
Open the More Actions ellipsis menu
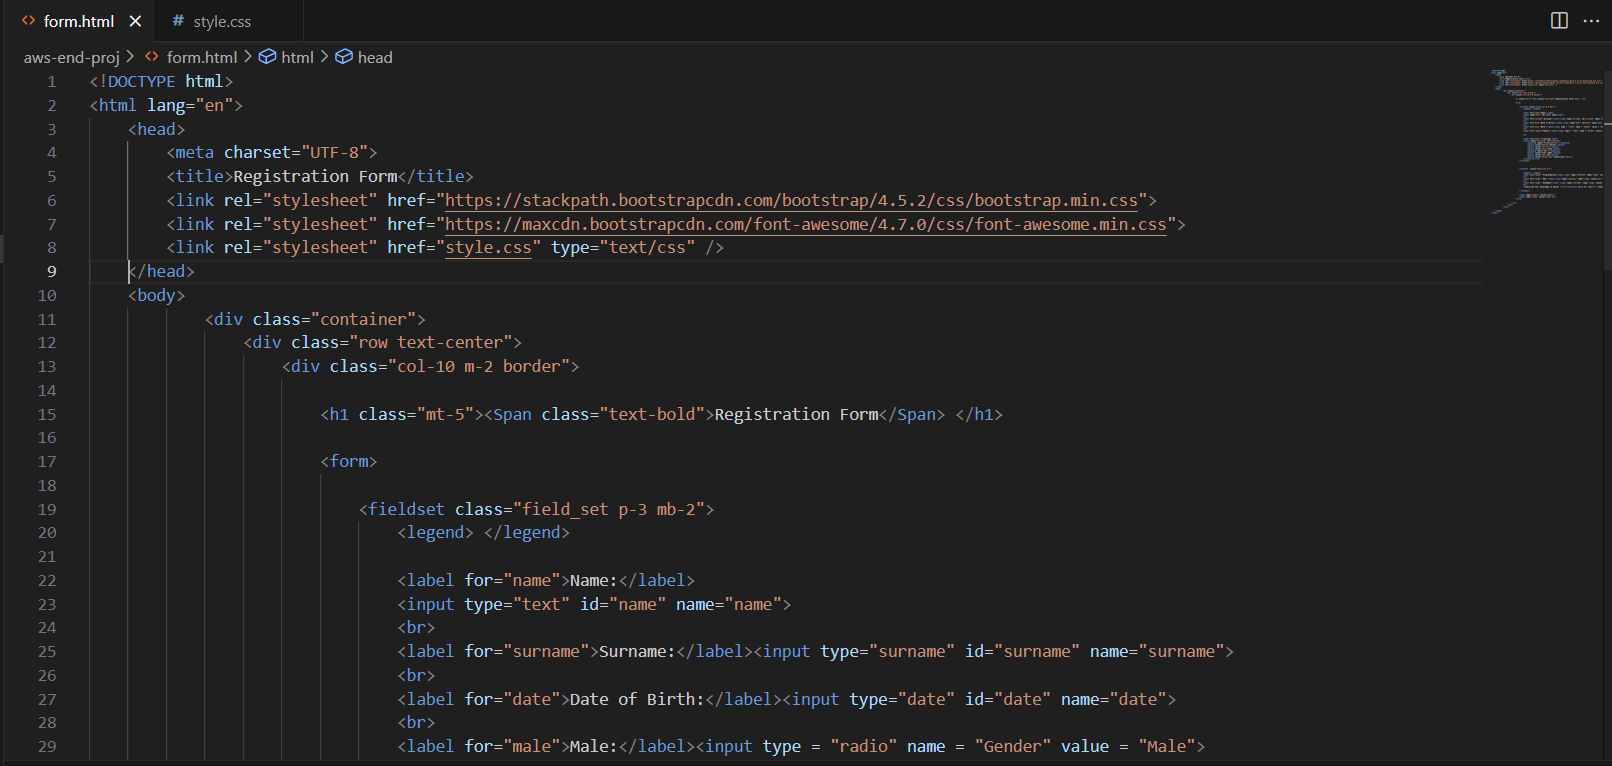pos(1591,21)
